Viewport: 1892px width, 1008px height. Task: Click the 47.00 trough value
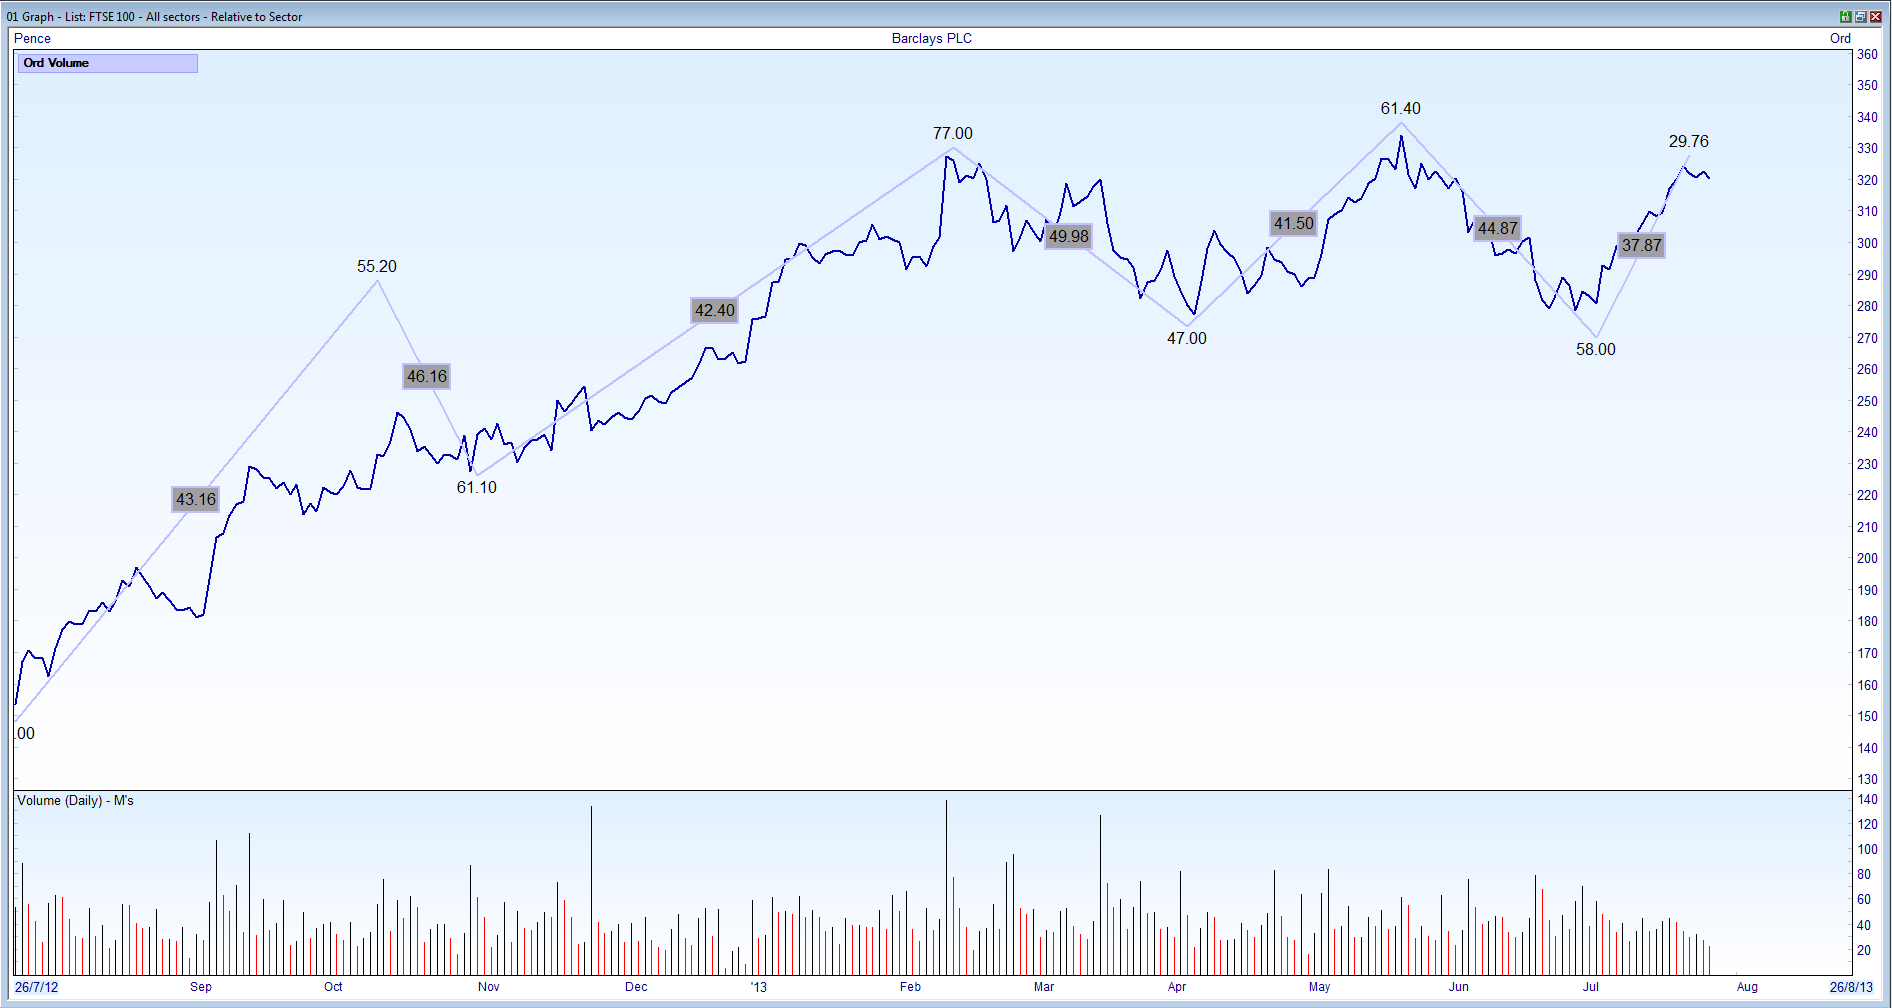[1186, 338]
